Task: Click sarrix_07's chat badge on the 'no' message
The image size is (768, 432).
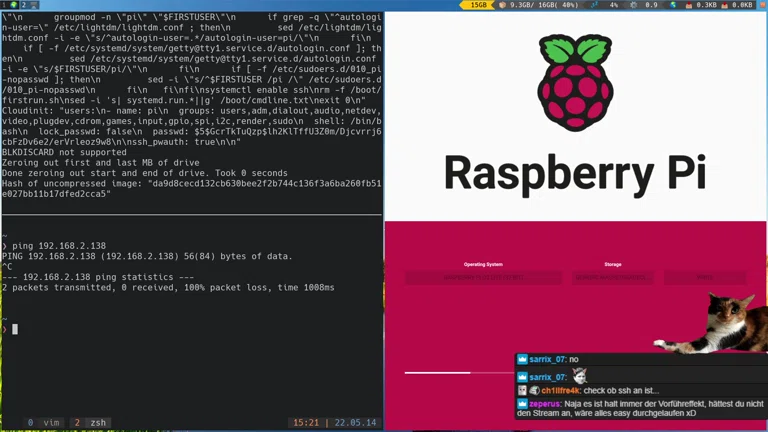Action: click(x=522, y=359)
